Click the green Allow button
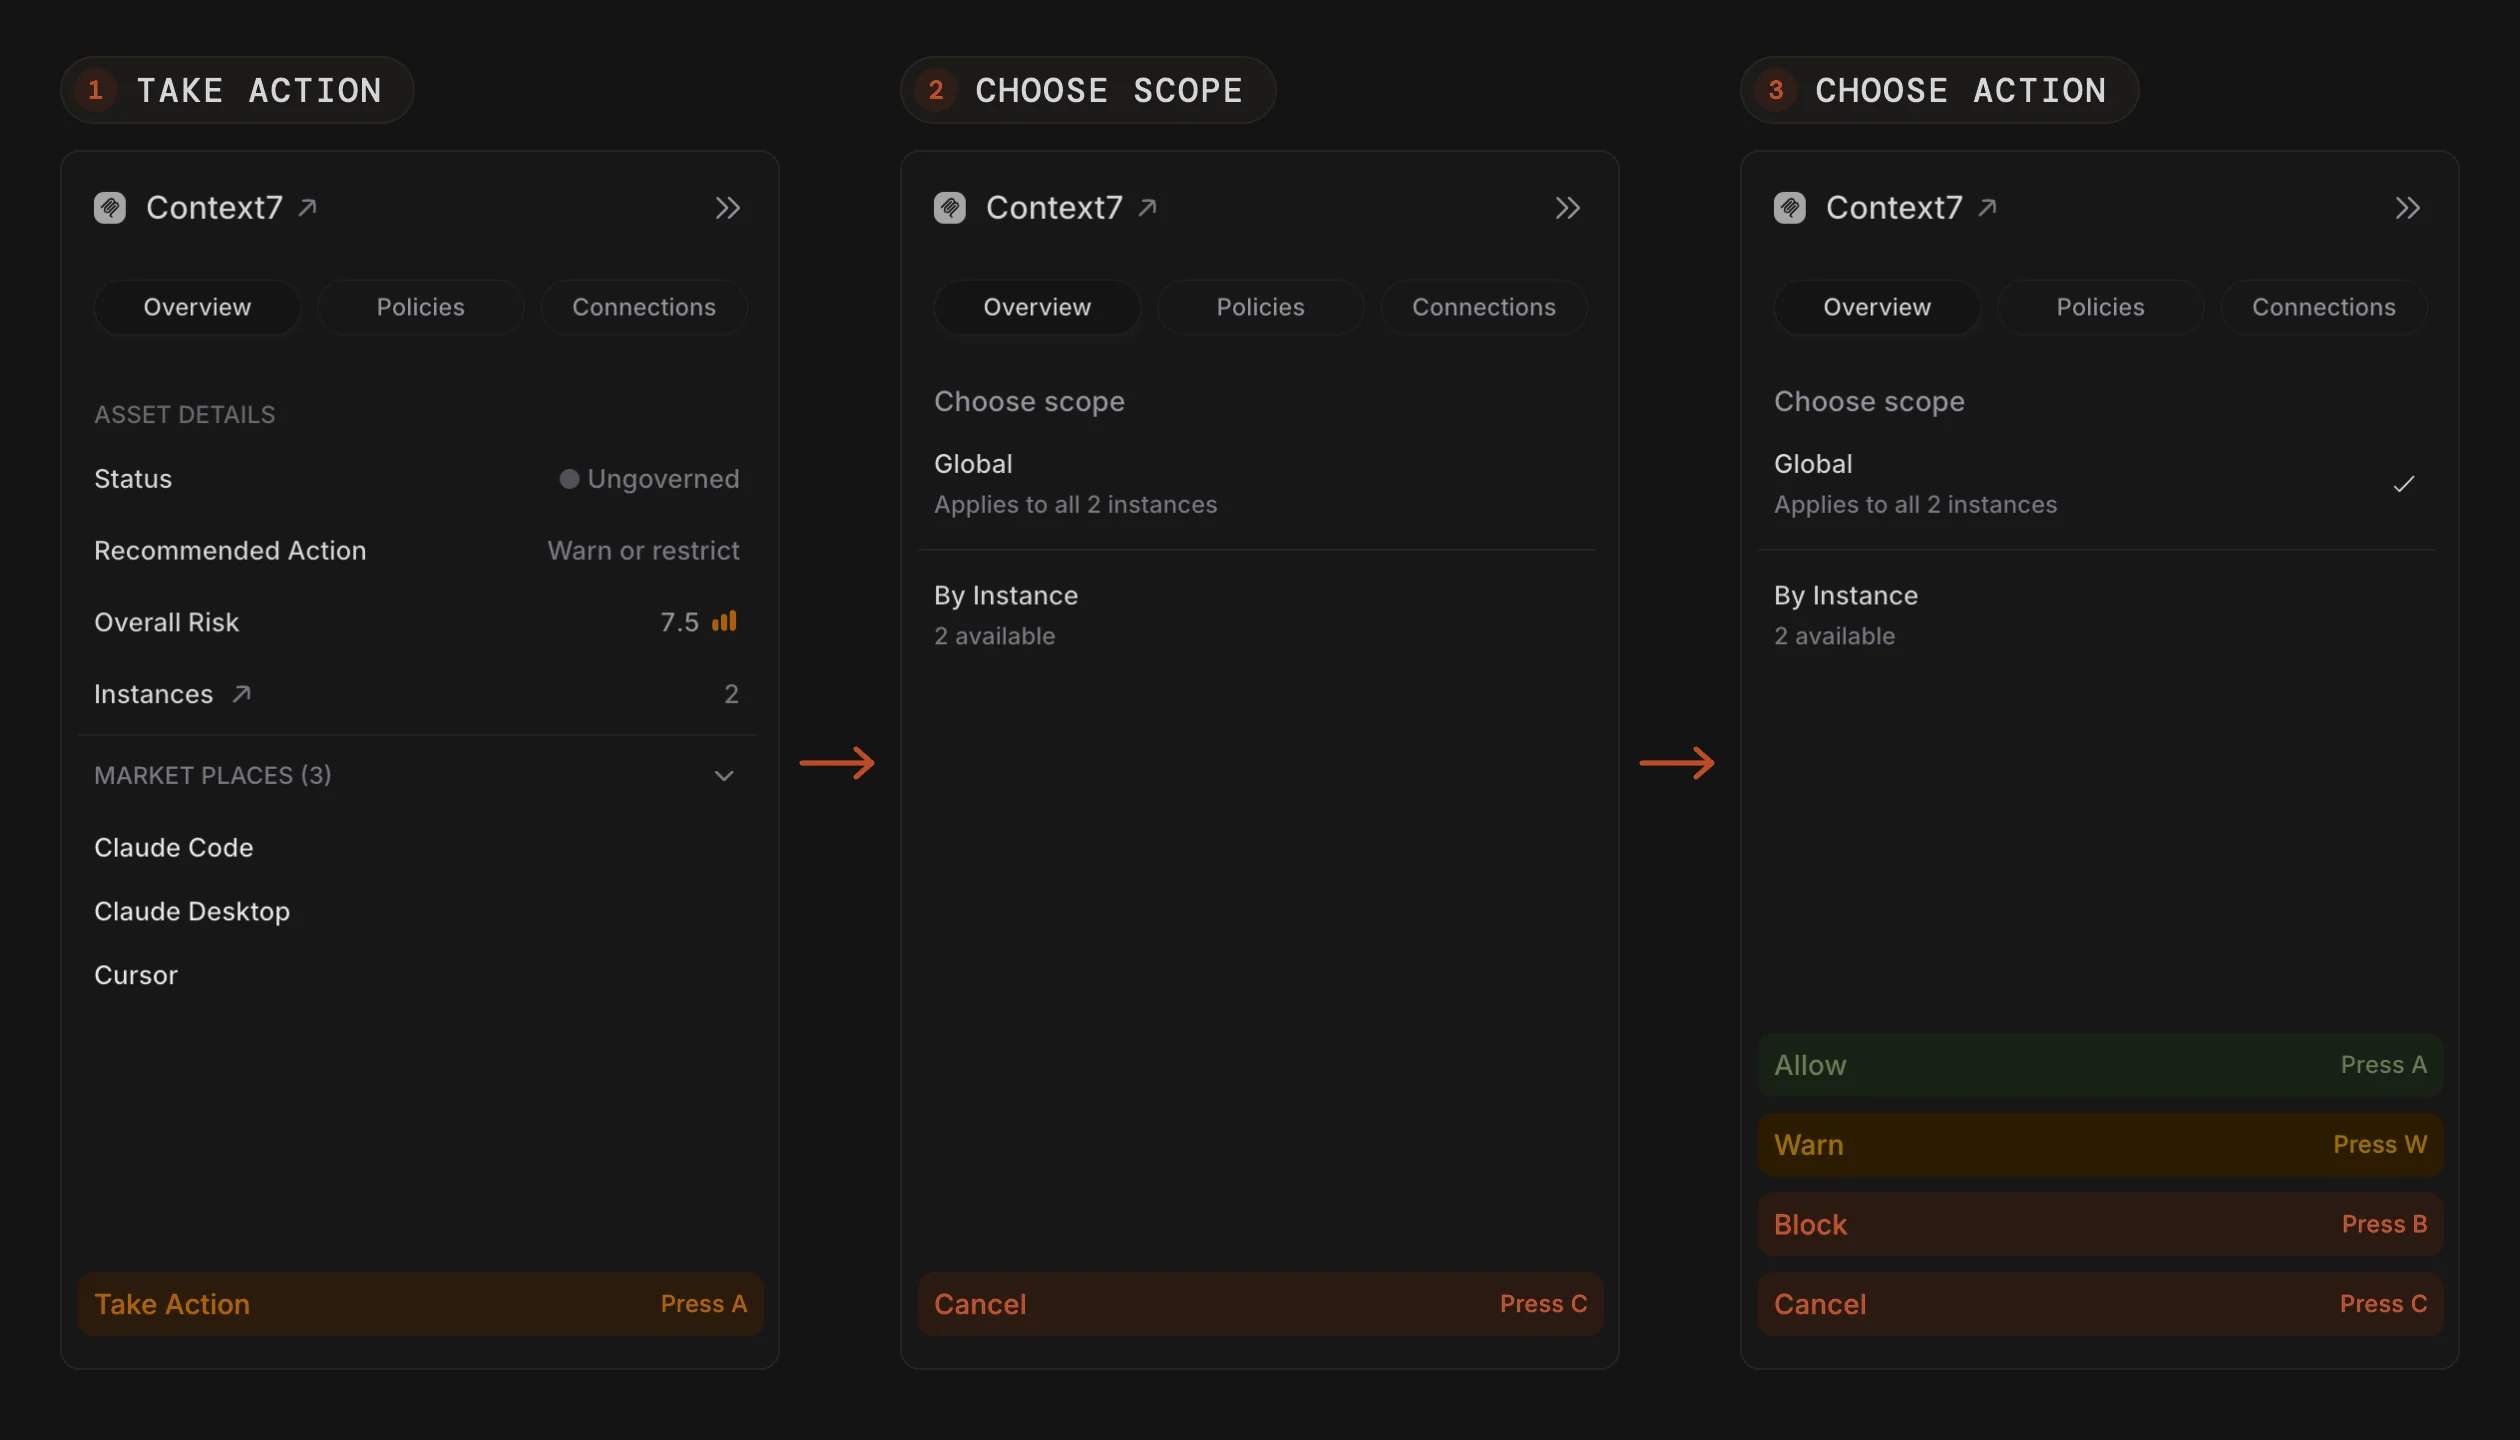The width and height of the screenshot is (2520, 1440). [2100, 1065]
